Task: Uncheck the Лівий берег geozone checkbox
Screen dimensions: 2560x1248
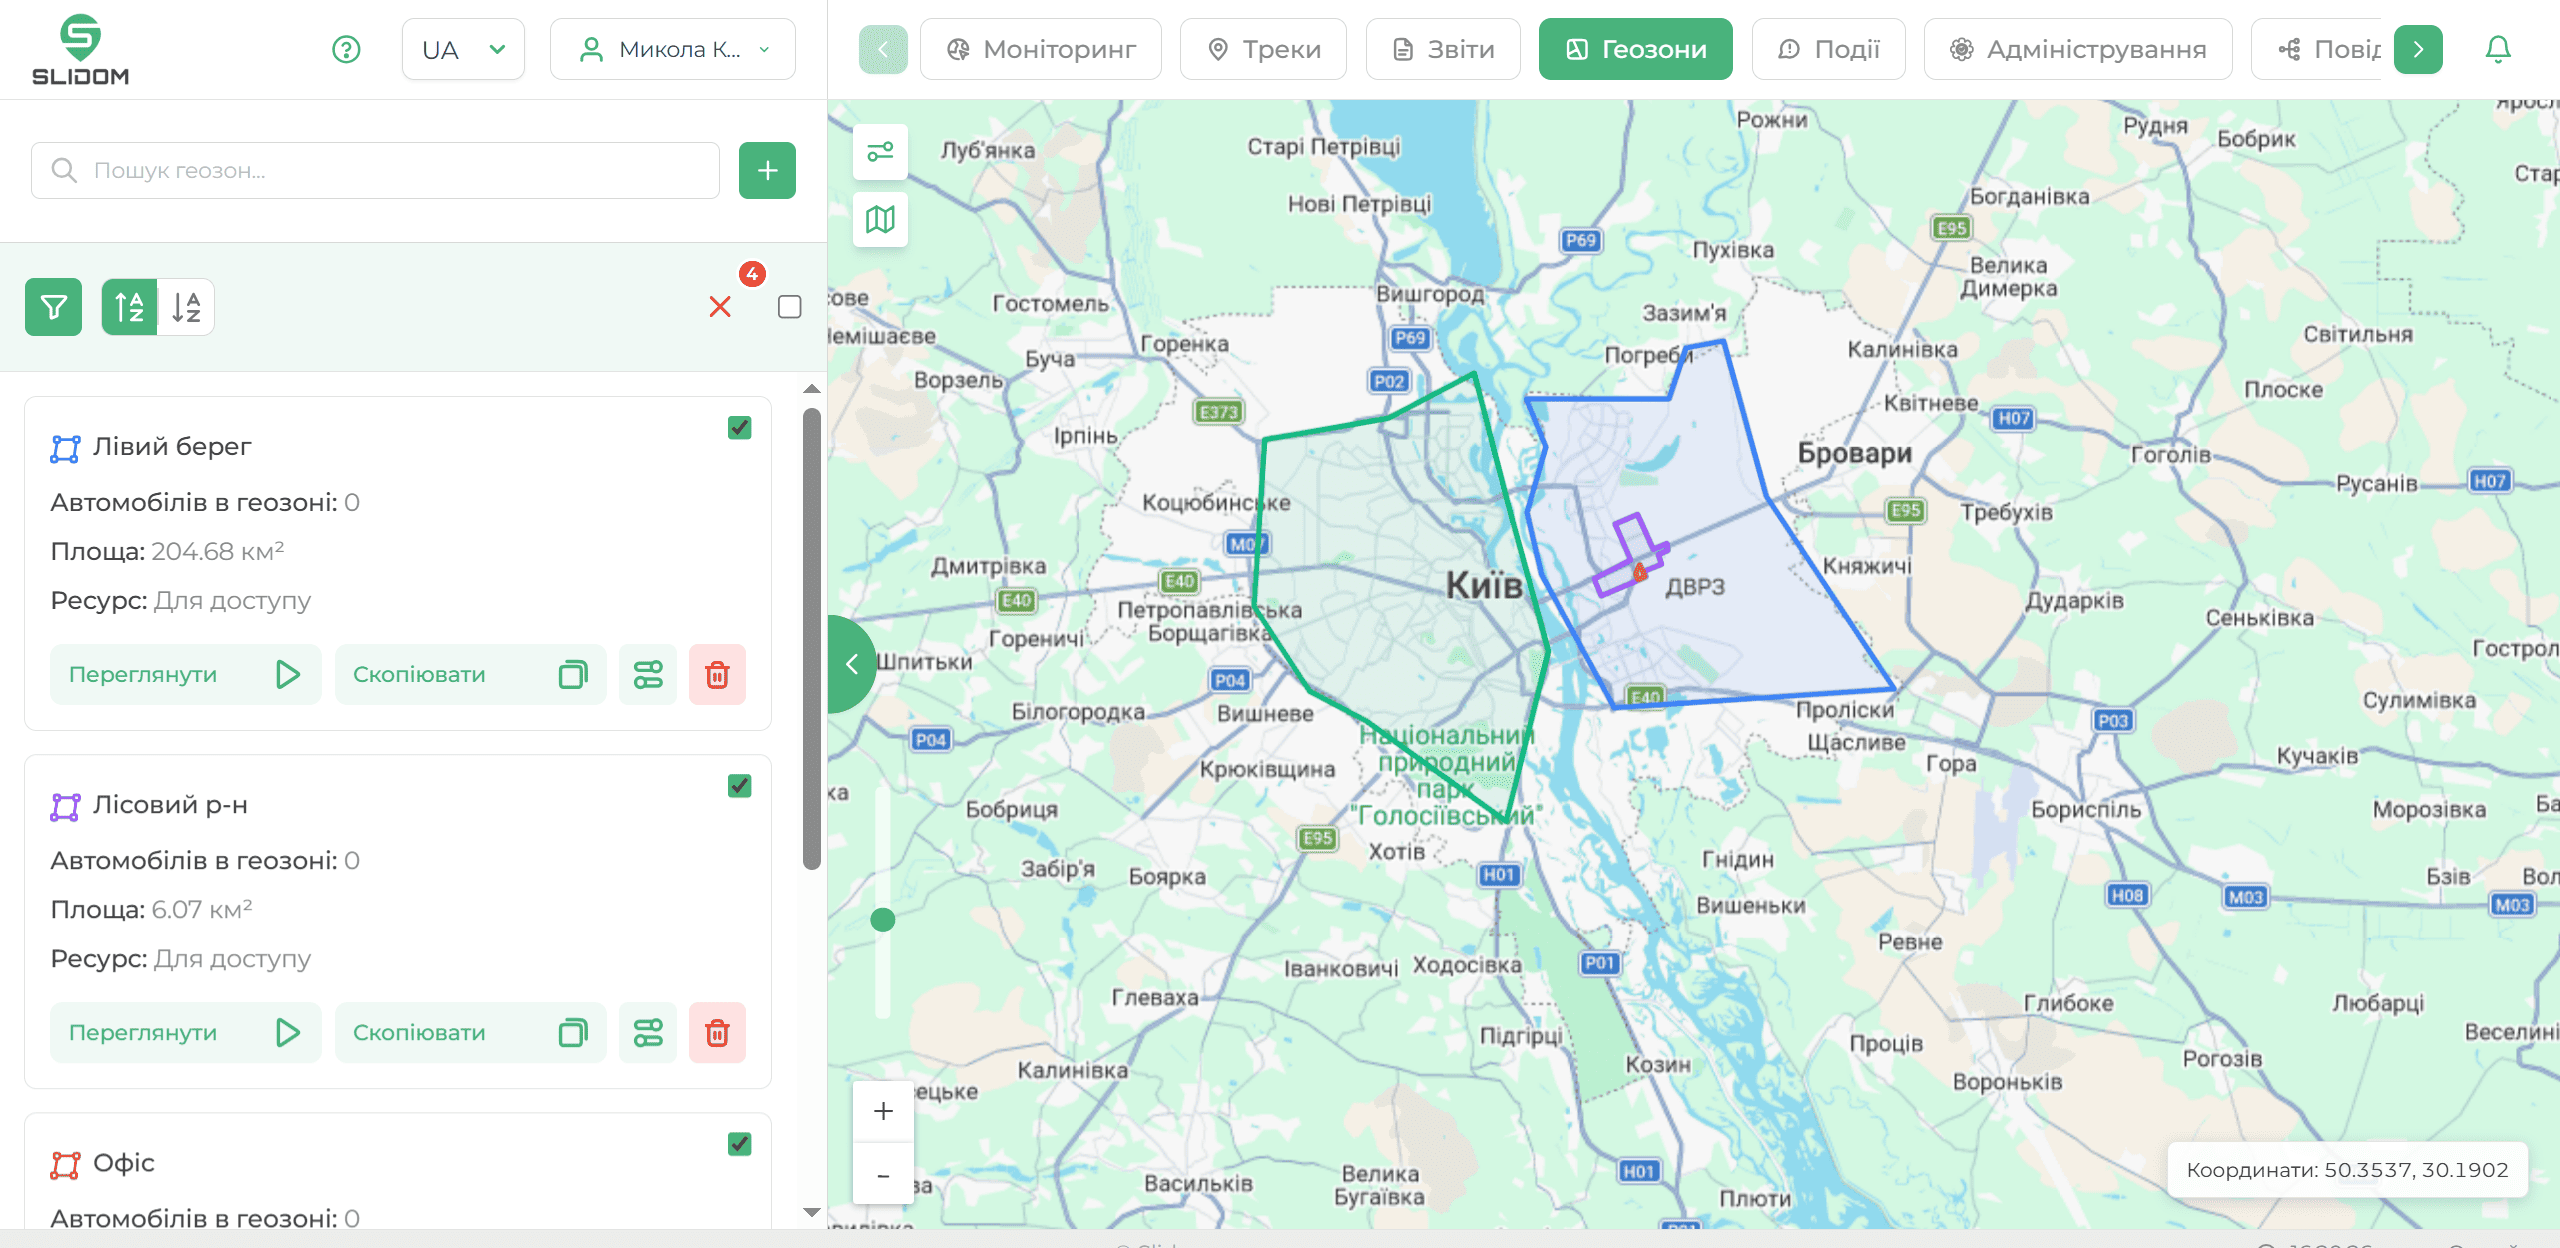Action: coord(739,428)
